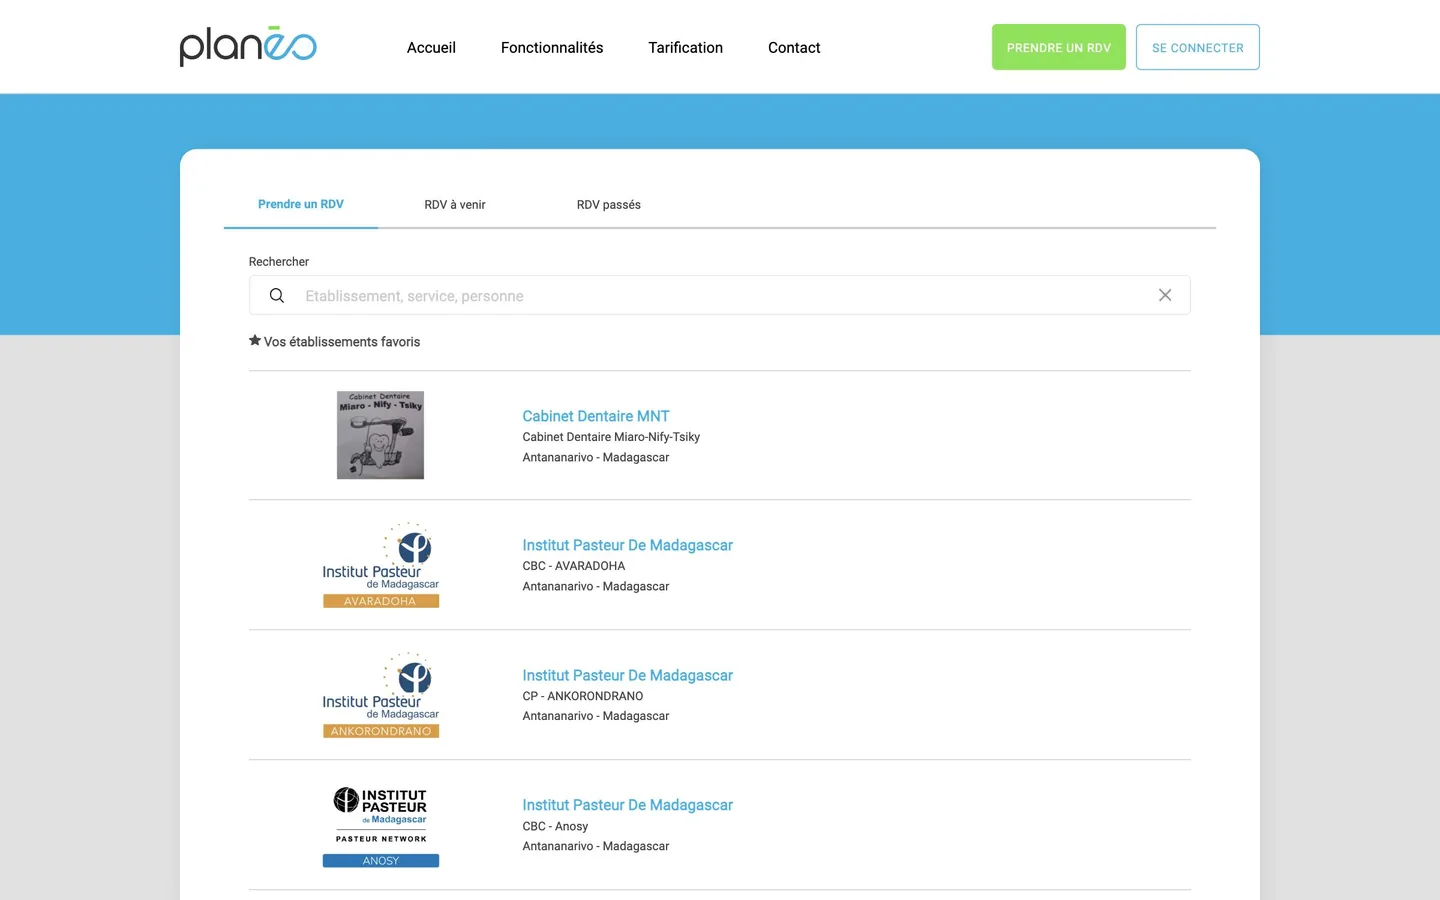Open Institut Pasteur CBC - Anosy link
Screen dimensions: 1440x900
pyautogui.click(x=628, y=805)
